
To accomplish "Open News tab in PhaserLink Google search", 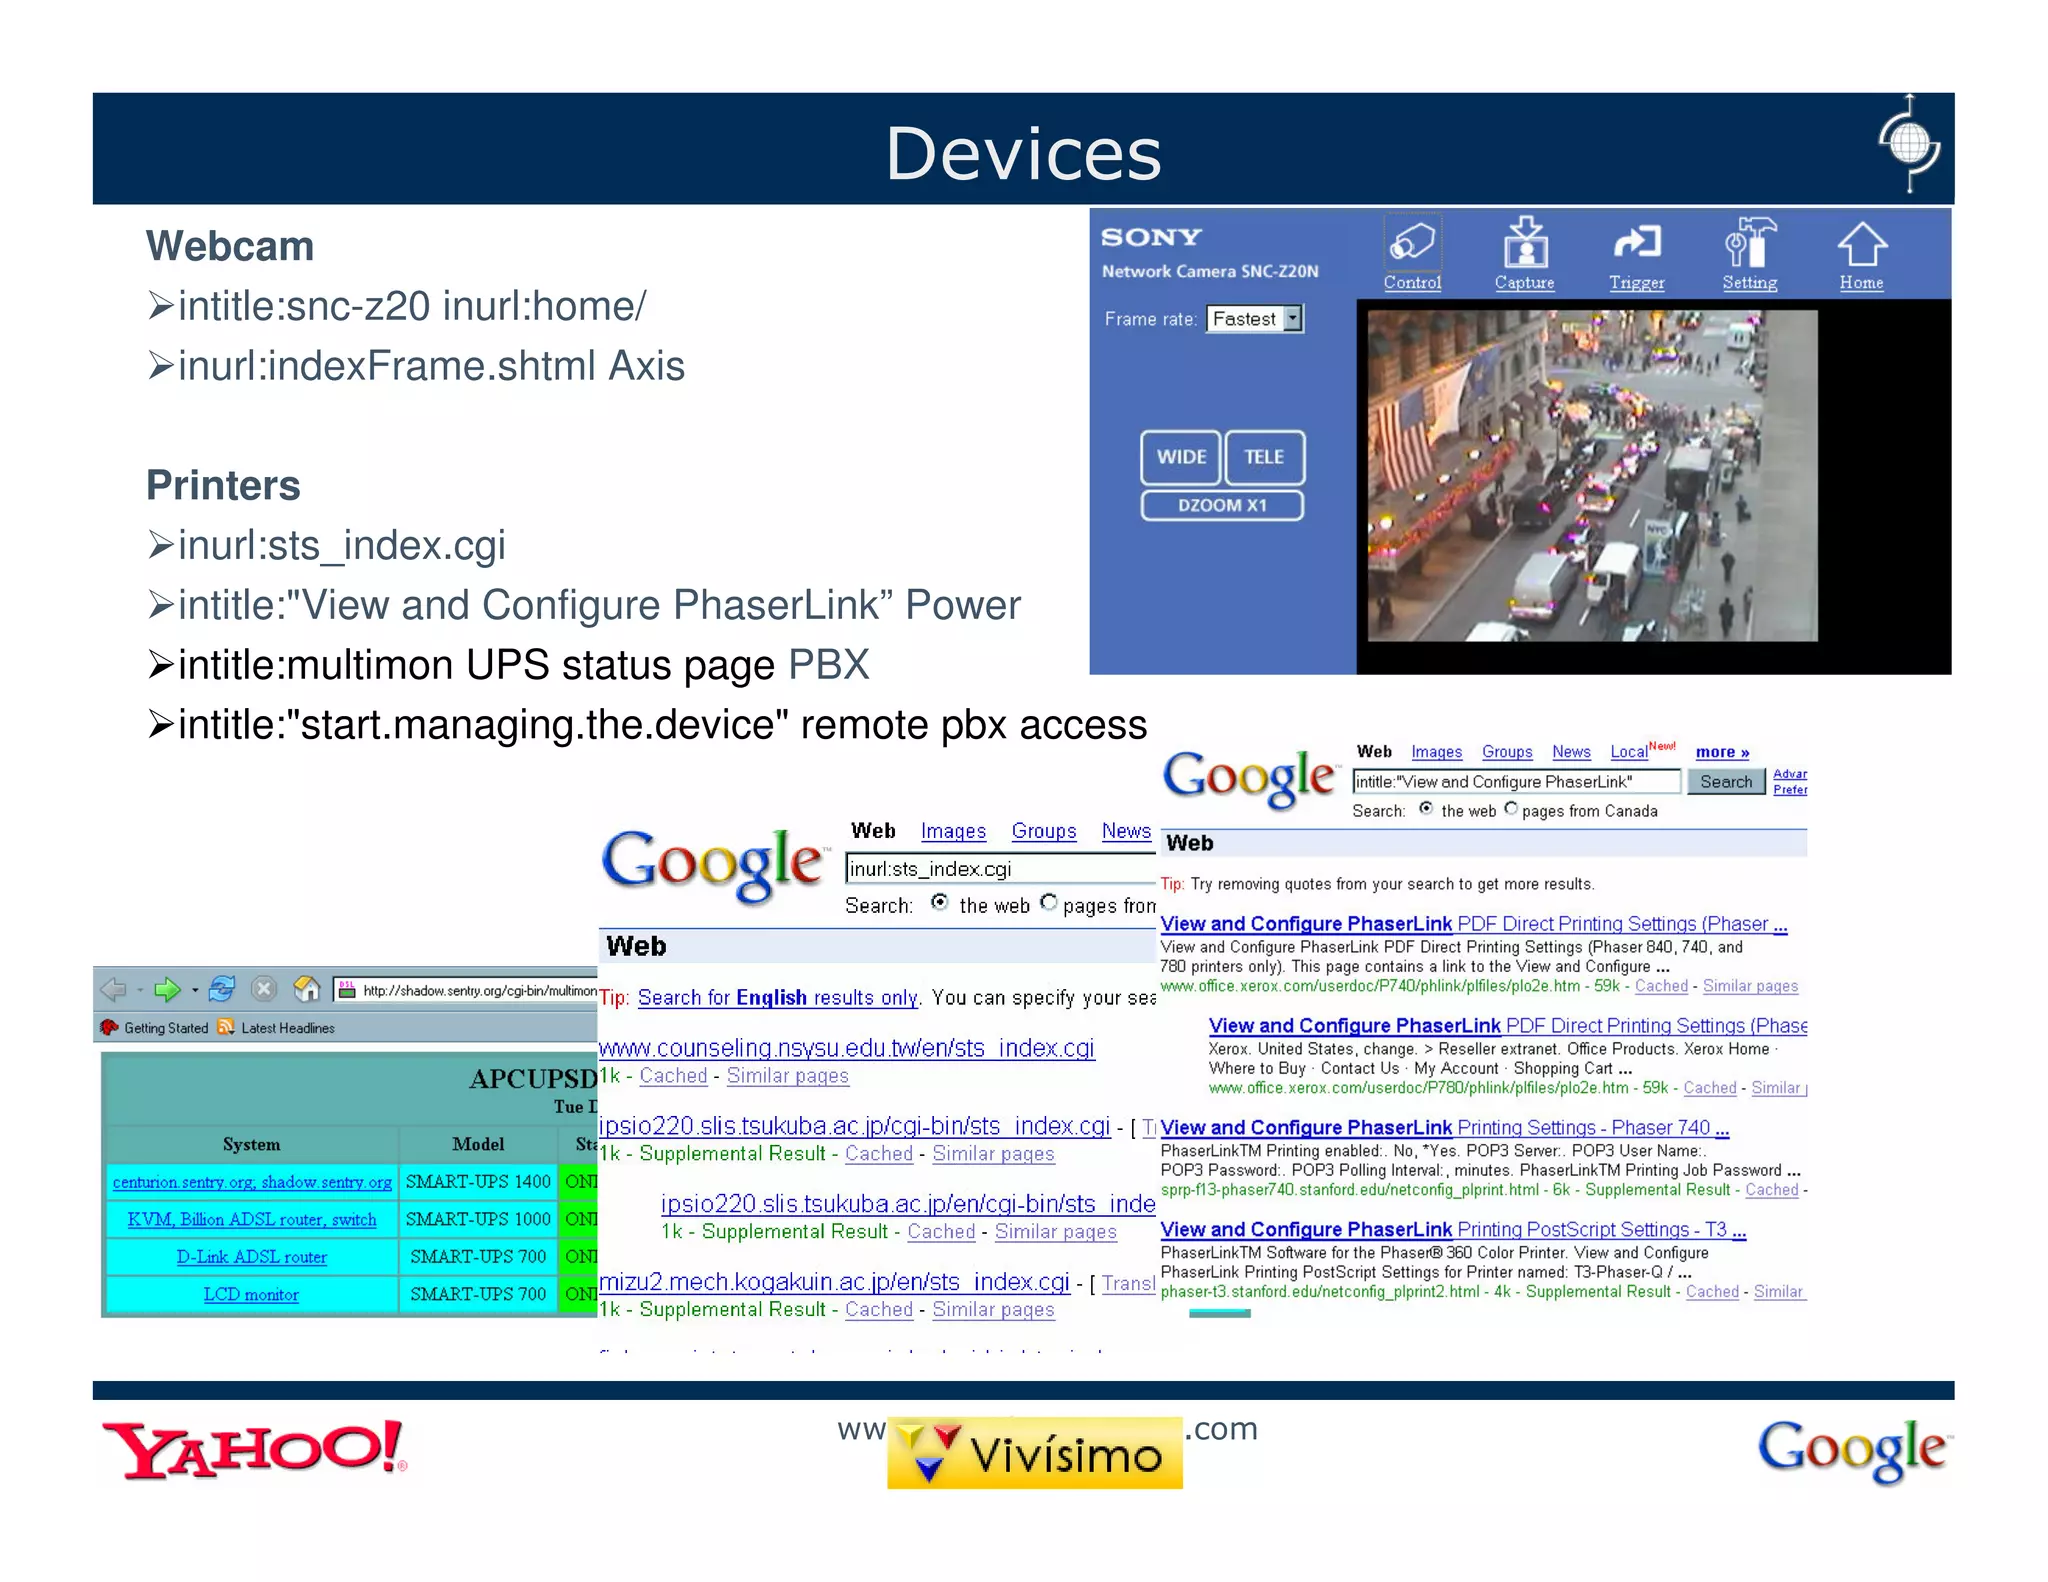I will pos(1571,752).
